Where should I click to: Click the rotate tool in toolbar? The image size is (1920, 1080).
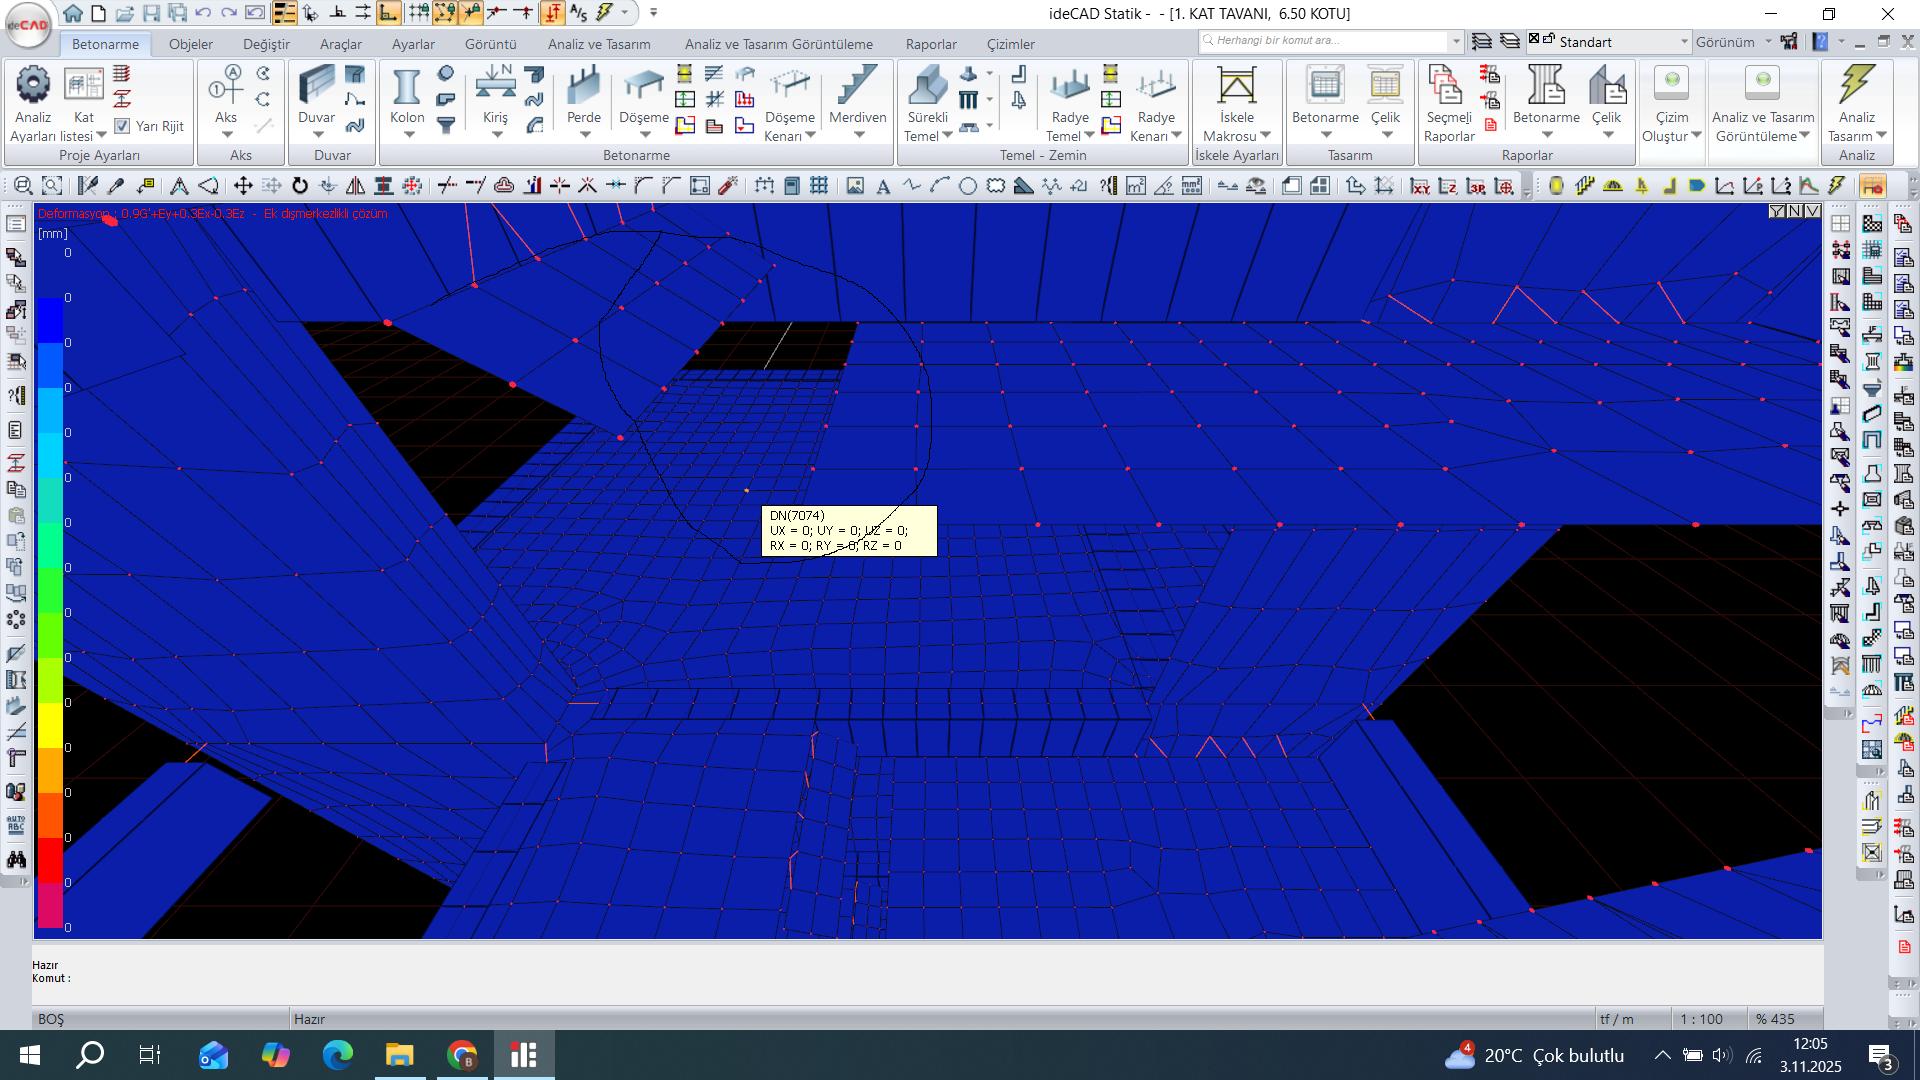[x=299, y=186]
